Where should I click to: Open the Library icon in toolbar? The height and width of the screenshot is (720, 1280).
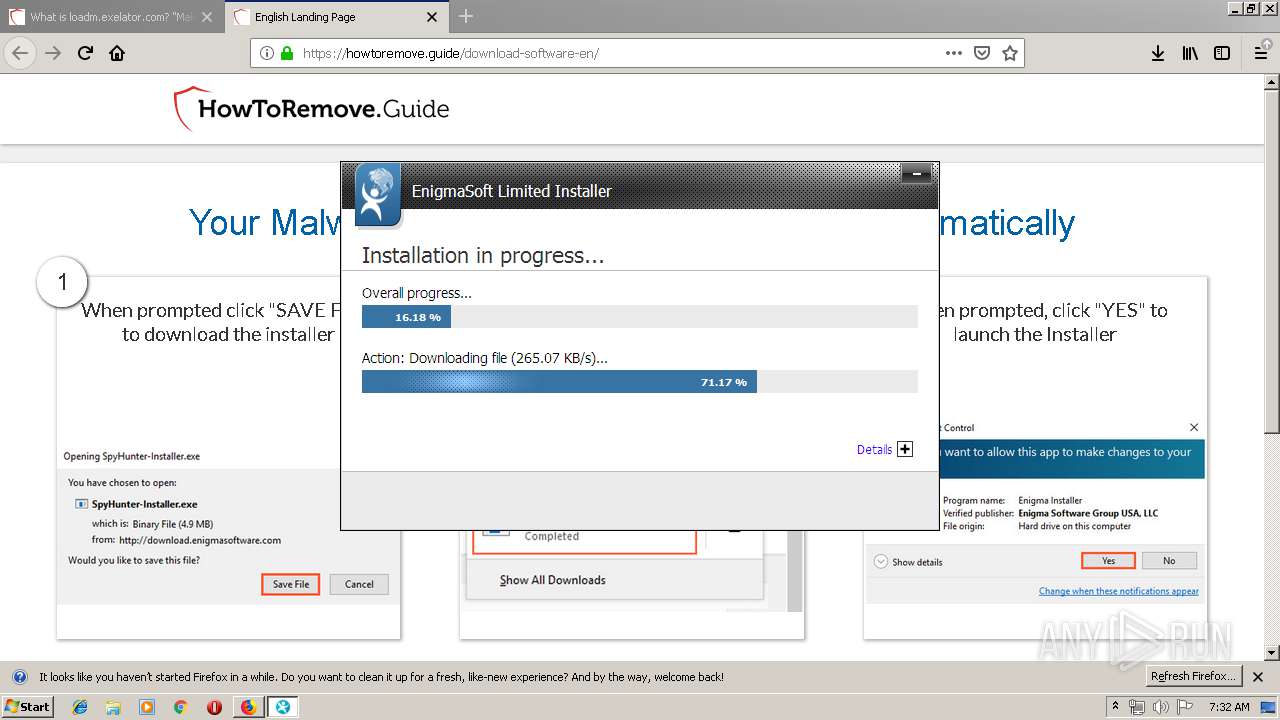(x=1190, y=53)
